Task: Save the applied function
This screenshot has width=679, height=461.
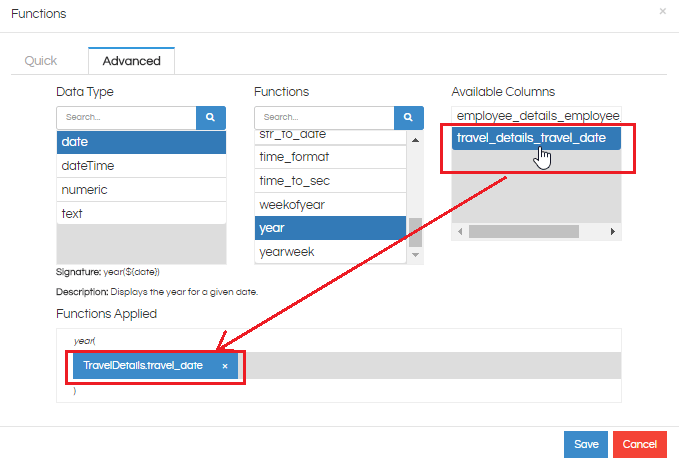Action: click(x=586, y=445)
